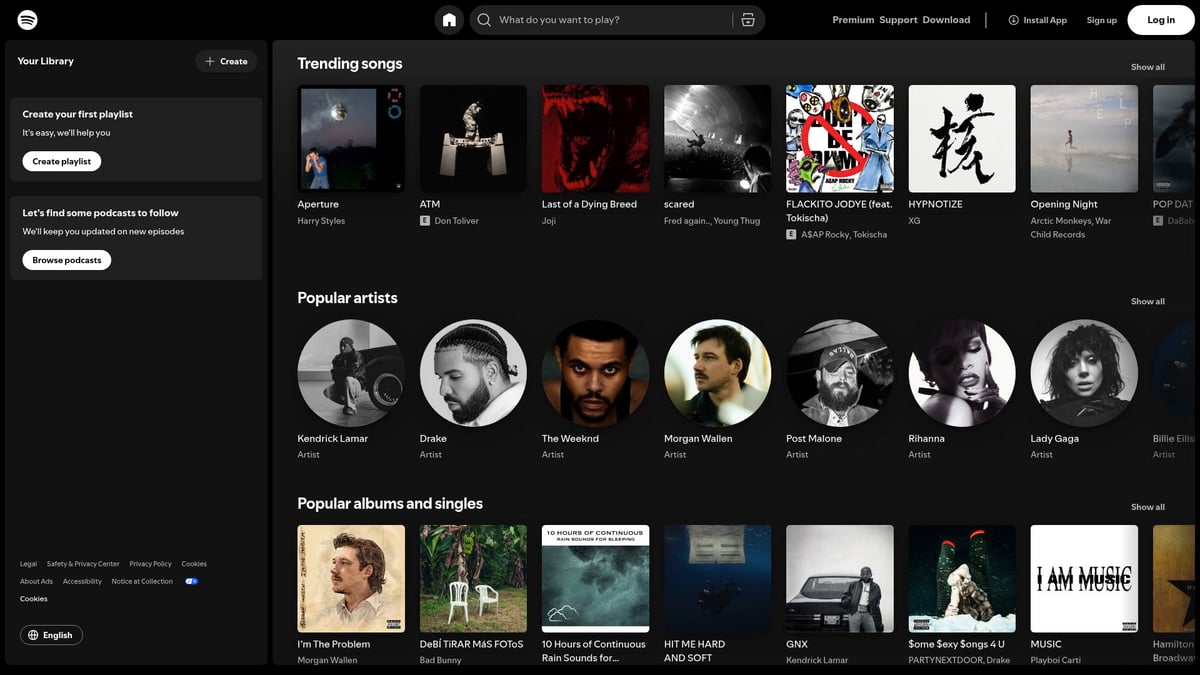Show all Popular albums and singles

[x=1147, y=507]
